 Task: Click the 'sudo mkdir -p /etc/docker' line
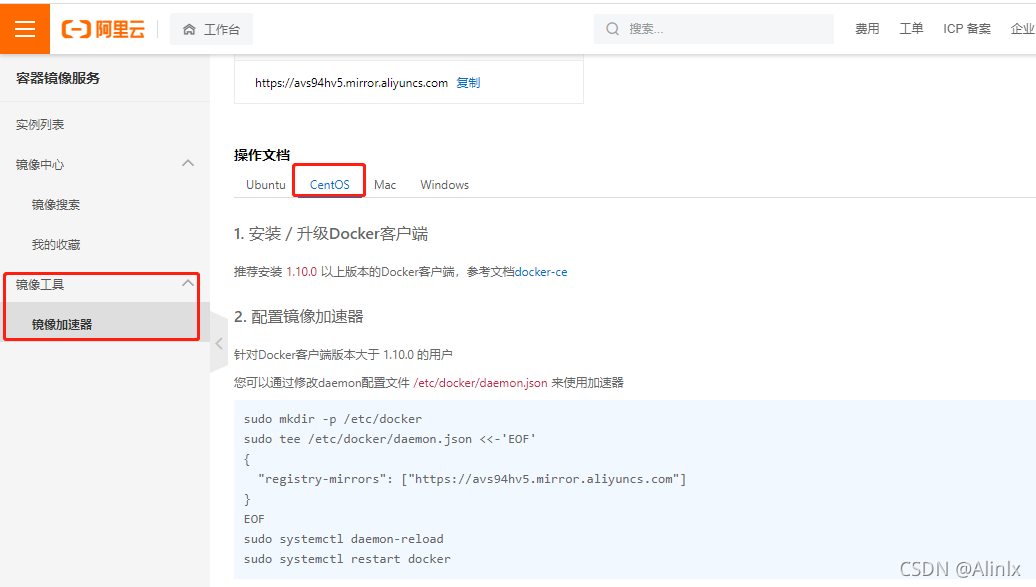[x=333, y=419]
